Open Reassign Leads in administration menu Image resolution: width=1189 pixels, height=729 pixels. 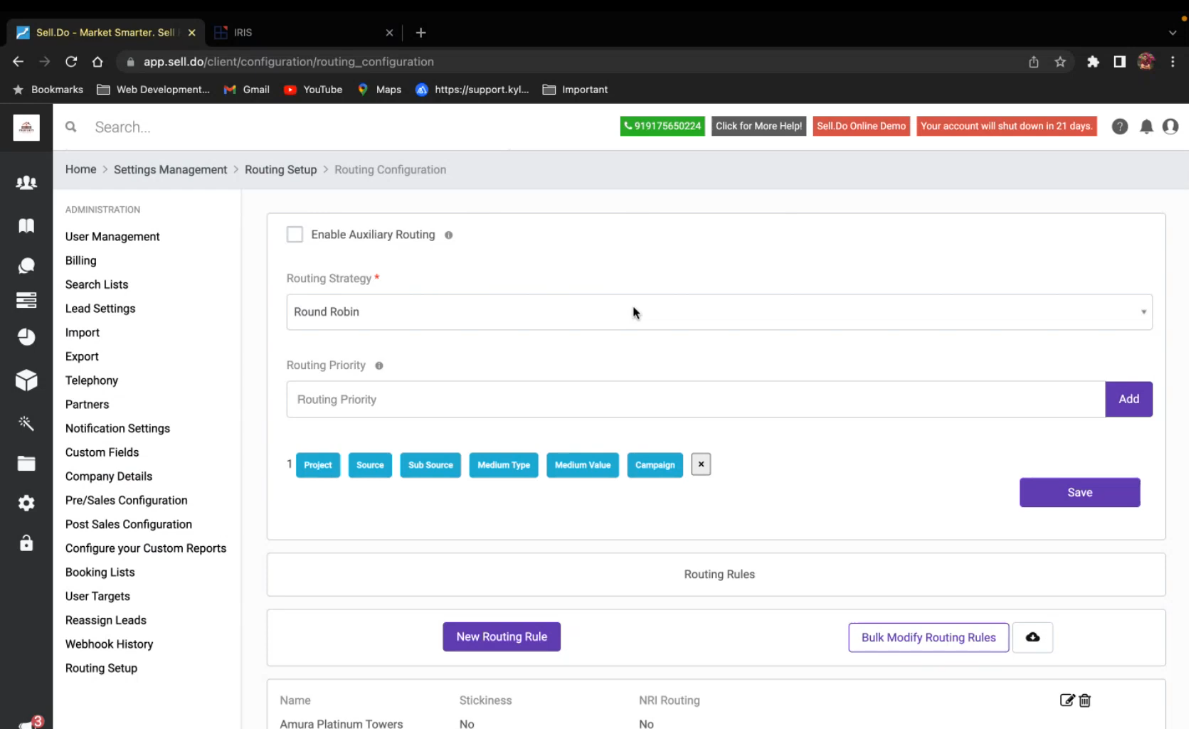point(105,621)
